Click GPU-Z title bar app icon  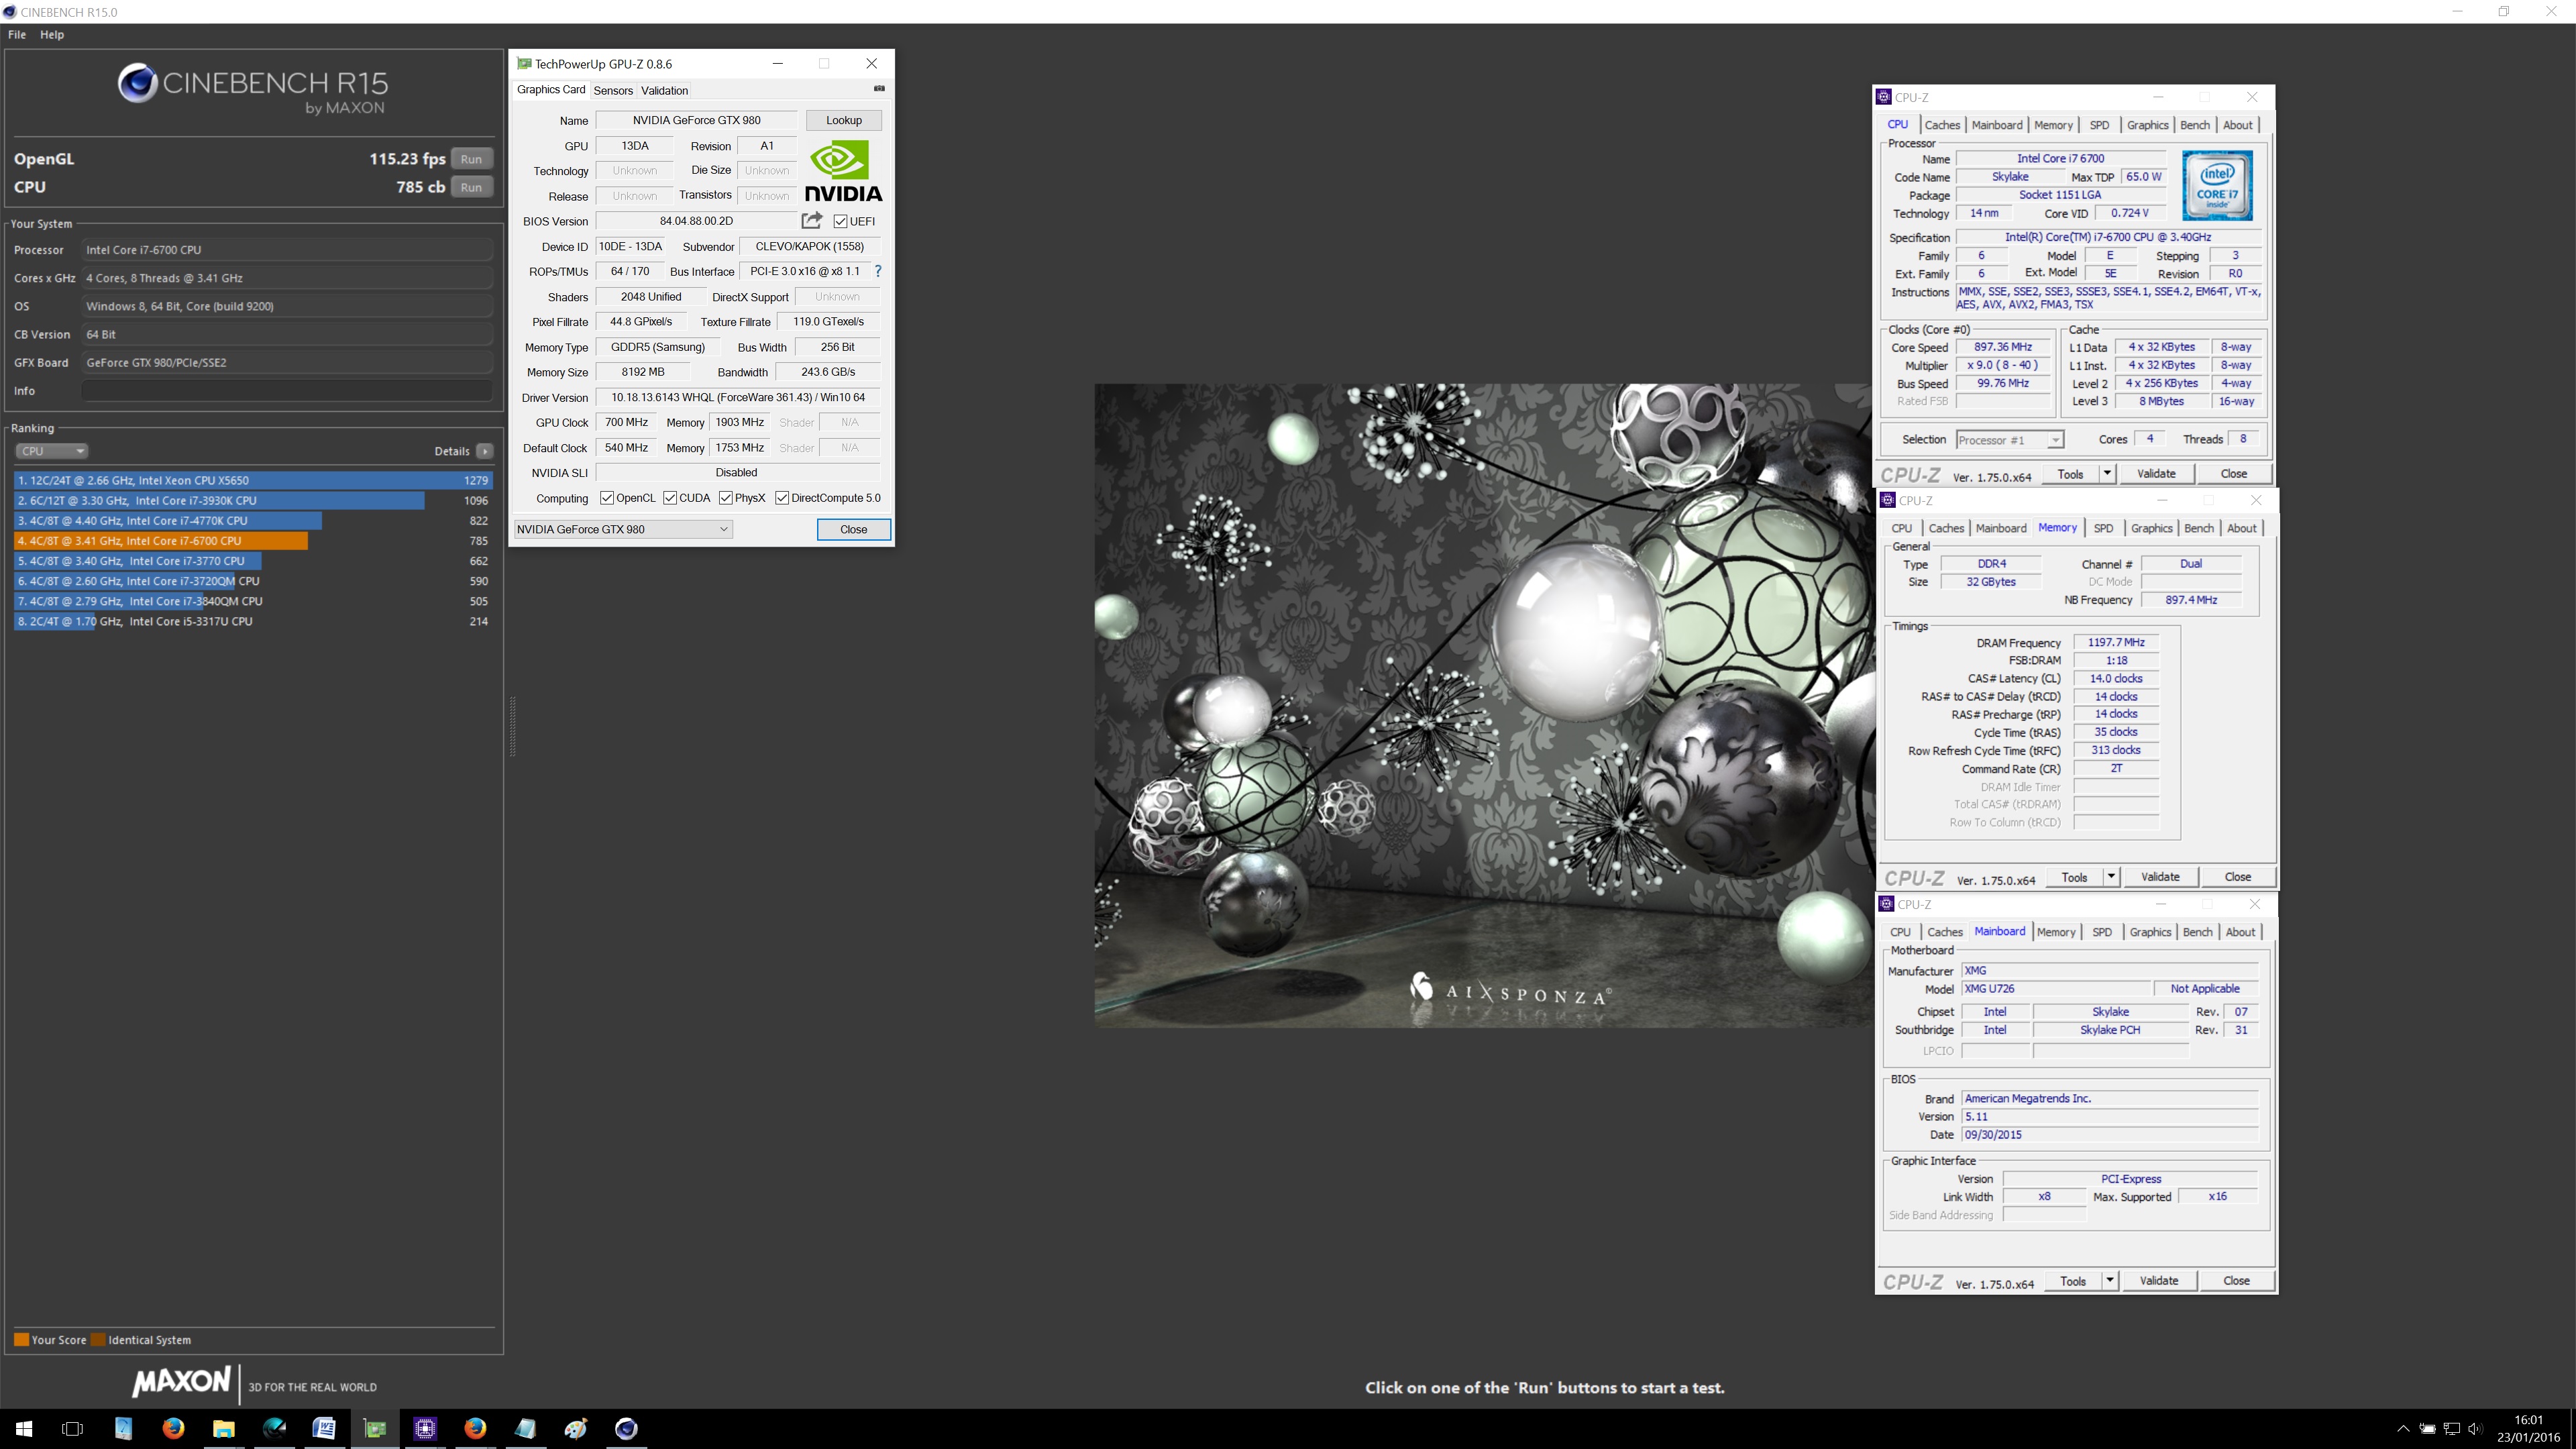click(x=523, y=63)
